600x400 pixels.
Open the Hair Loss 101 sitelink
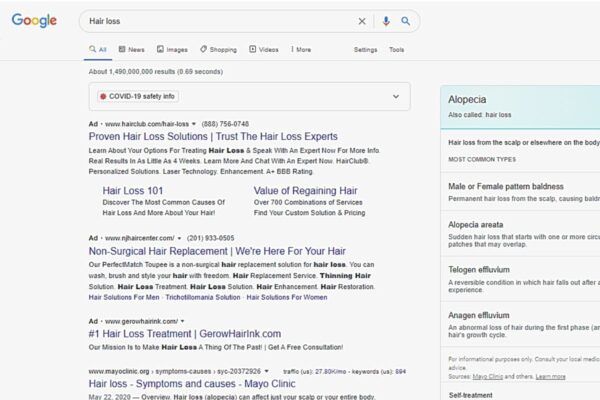(x=133, y=191)
